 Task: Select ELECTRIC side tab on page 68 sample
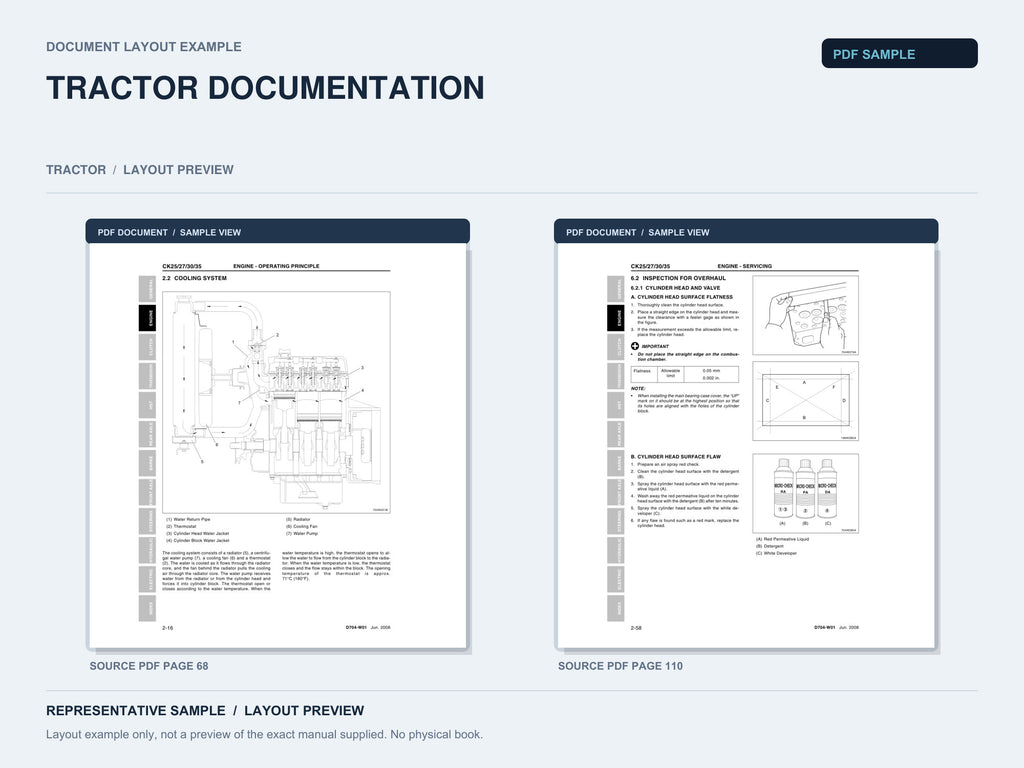pyautogui.click(x=148, y=579)
